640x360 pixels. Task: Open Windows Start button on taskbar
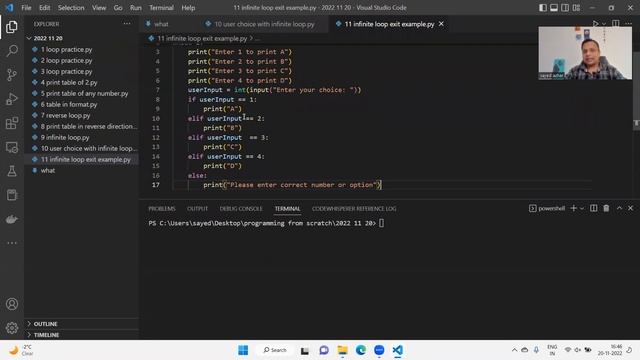(243, 350)
